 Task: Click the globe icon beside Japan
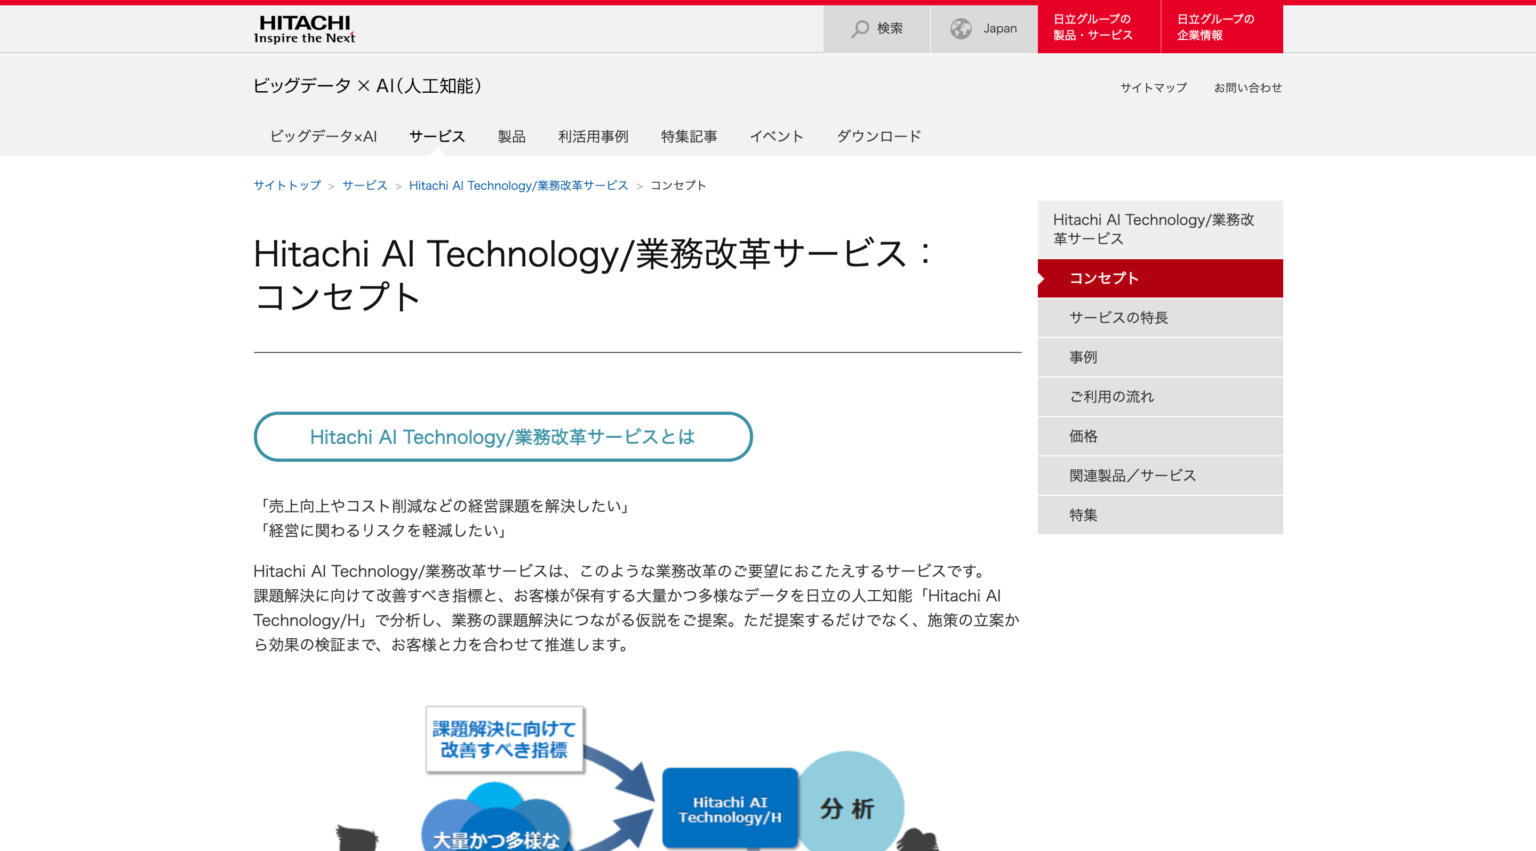(961, 29)
